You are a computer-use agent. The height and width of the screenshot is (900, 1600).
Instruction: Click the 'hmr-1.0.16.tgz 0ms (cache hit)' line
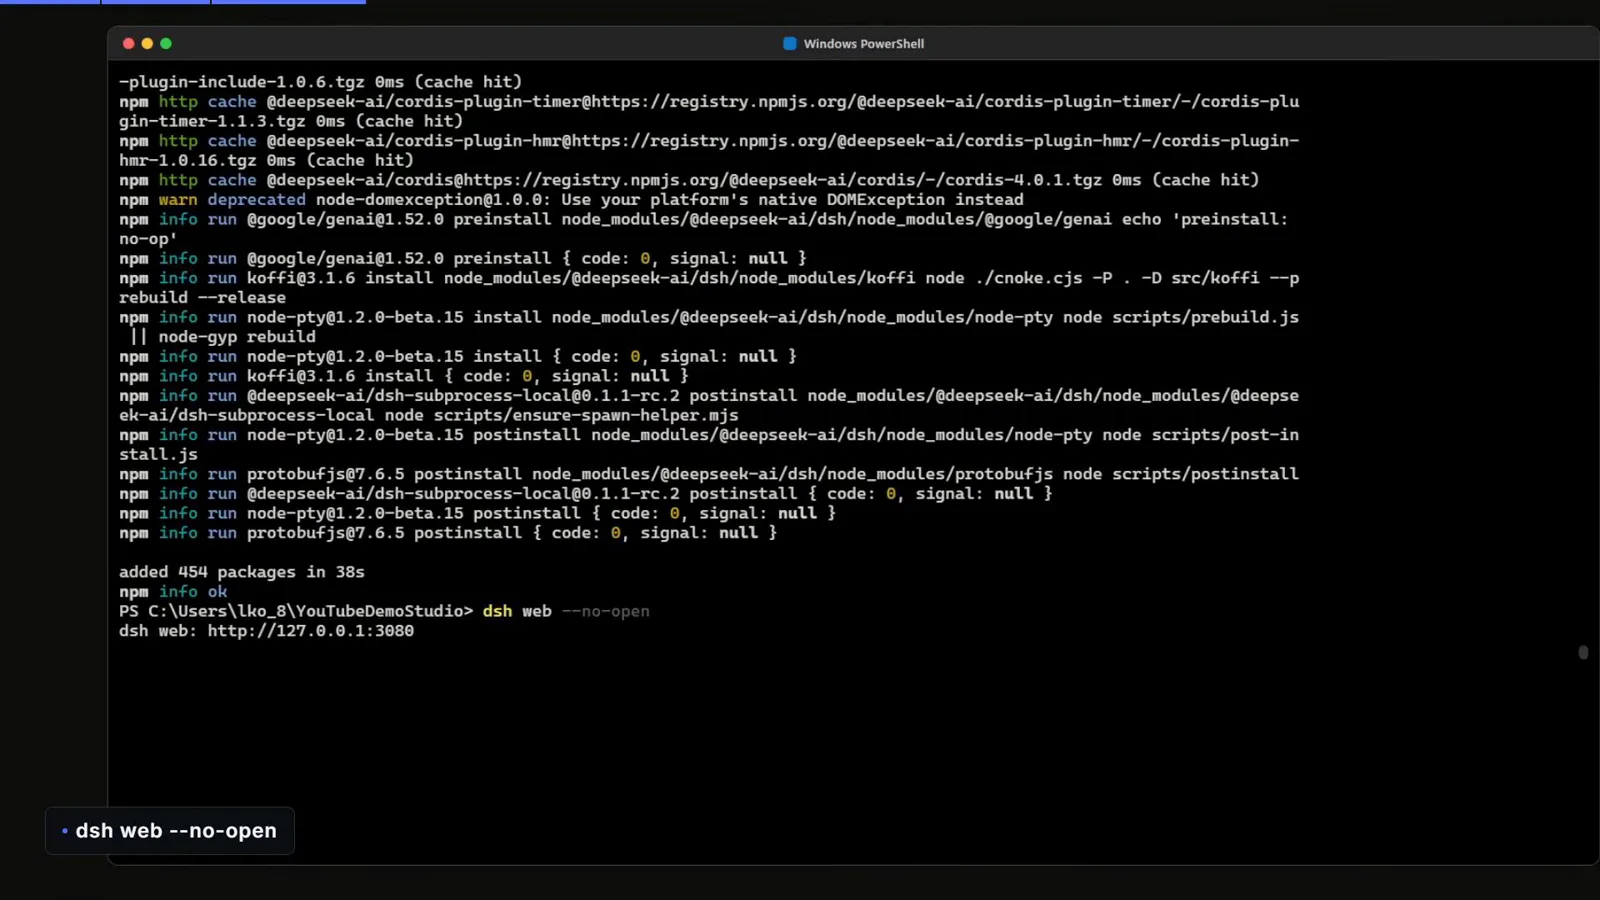click(266, 160)
